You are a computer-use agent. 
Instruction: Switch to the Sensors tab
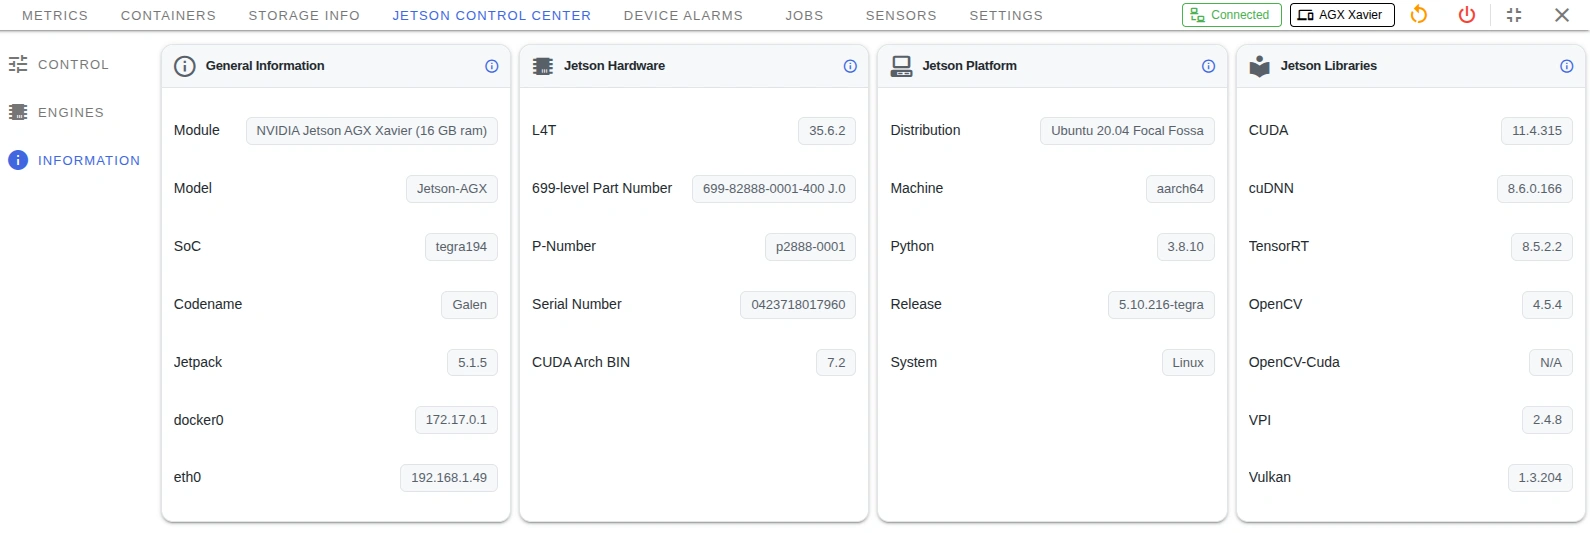coord(901,16)
